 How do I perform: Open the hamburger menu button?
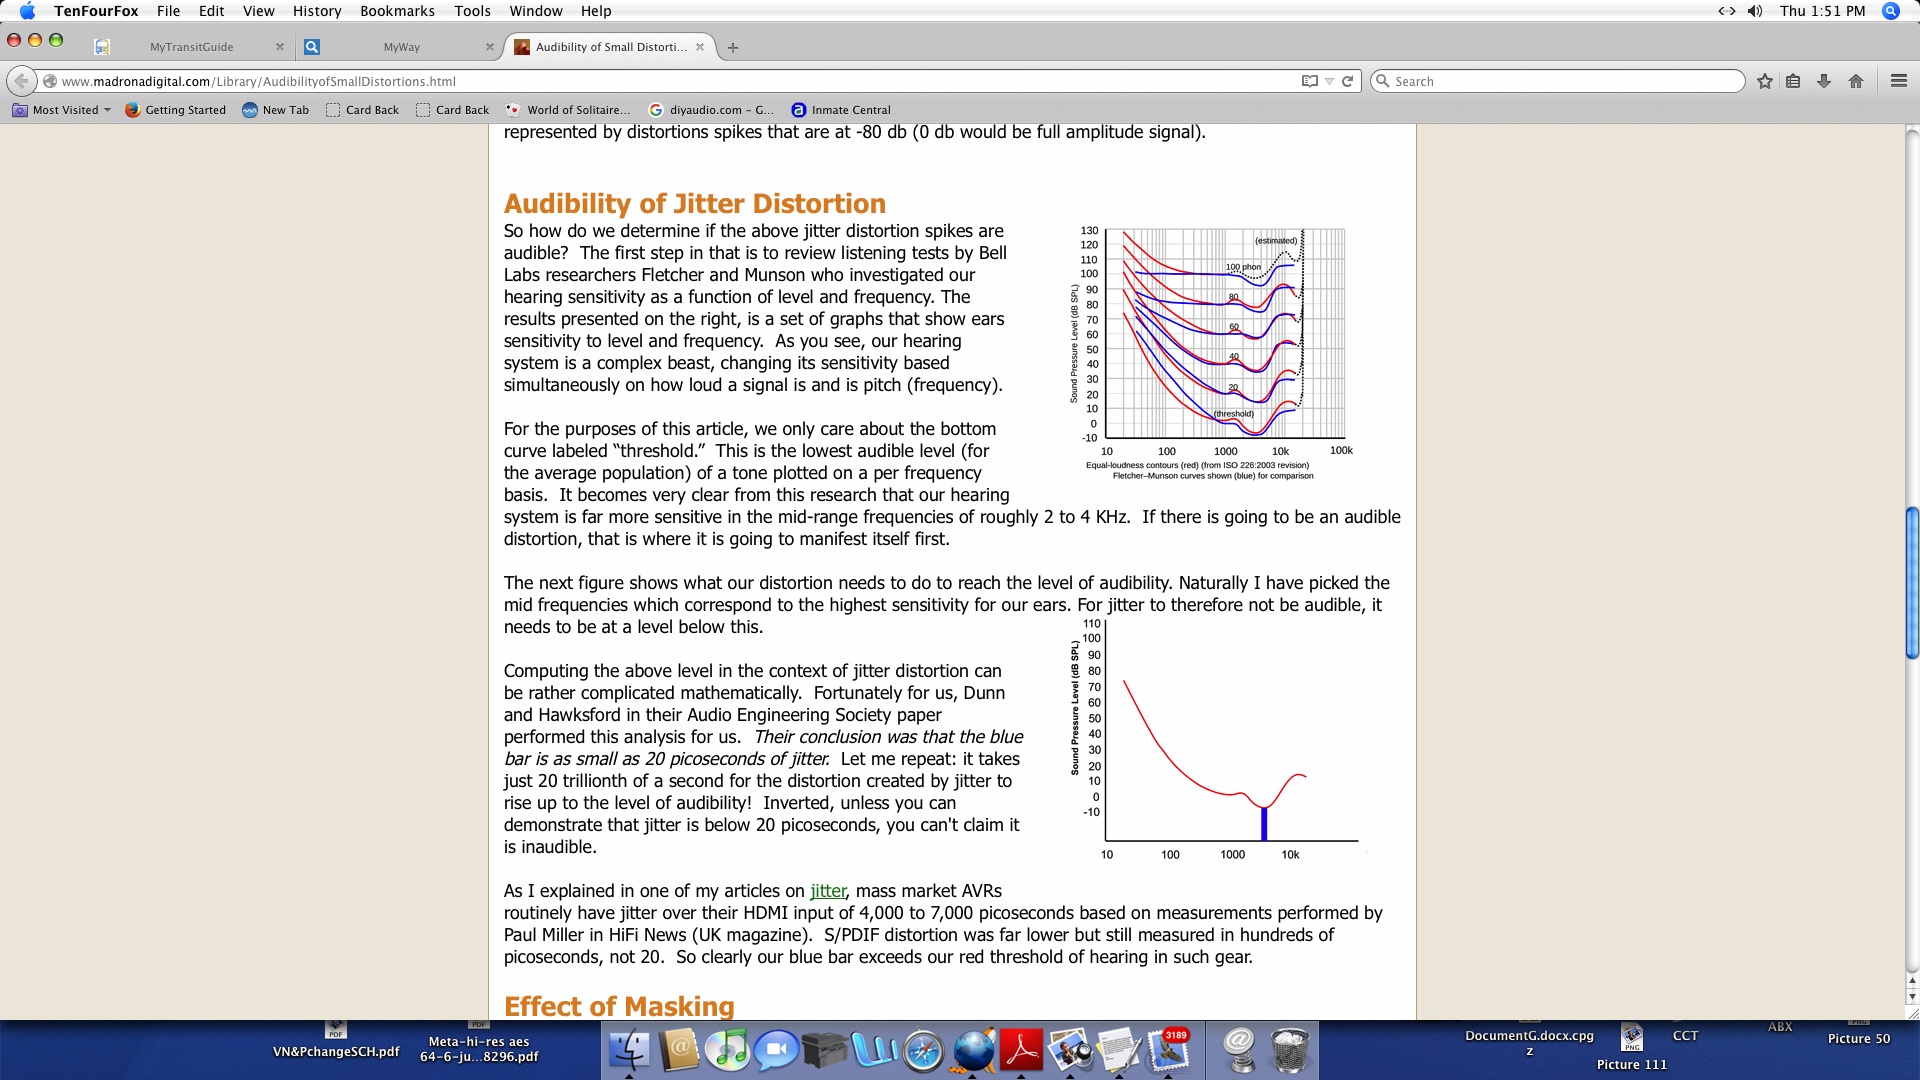pyautogui.click(x=1899, y=81)
